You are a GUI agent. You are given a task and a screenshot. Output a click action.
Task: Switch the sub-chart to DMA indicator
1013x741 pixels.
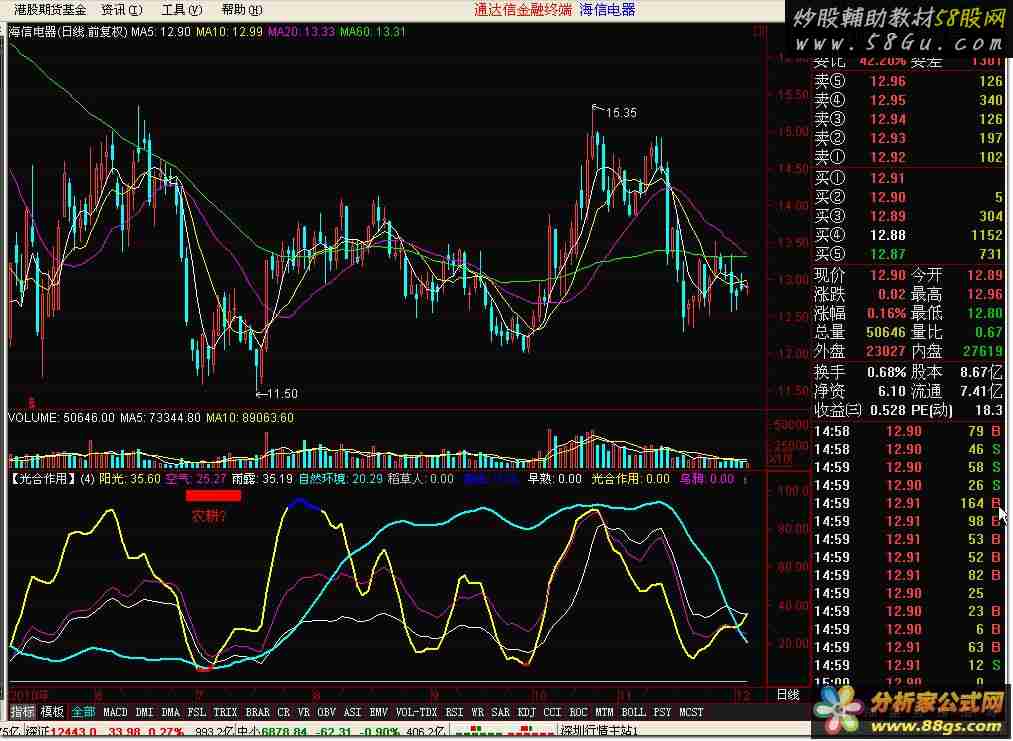click(171, 712)
